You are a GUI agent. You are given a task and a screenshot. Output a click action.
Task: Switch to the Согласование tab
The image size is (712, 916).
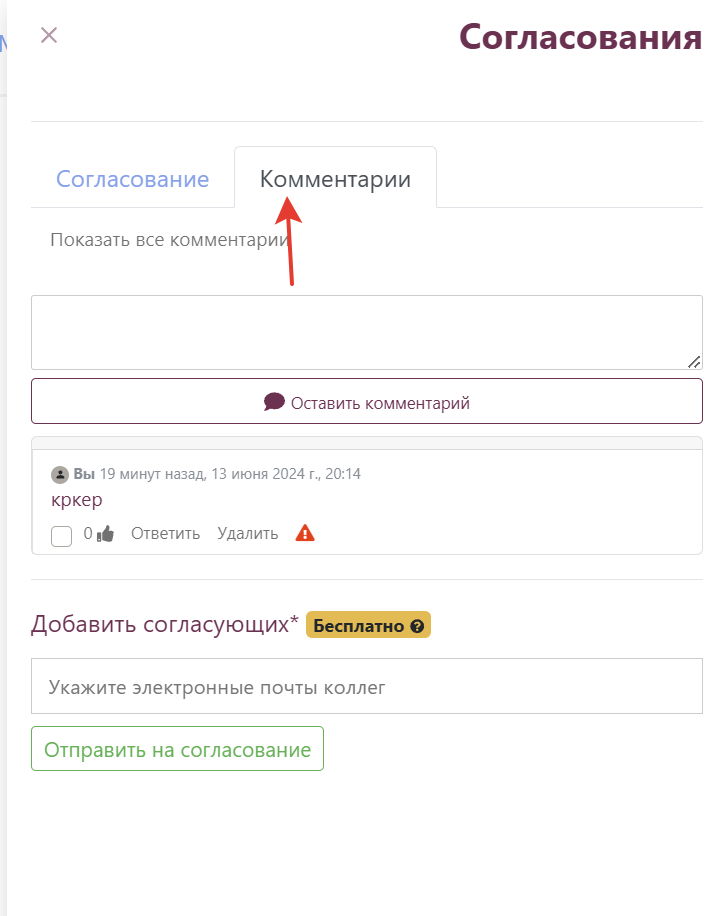tap(133, 179)
